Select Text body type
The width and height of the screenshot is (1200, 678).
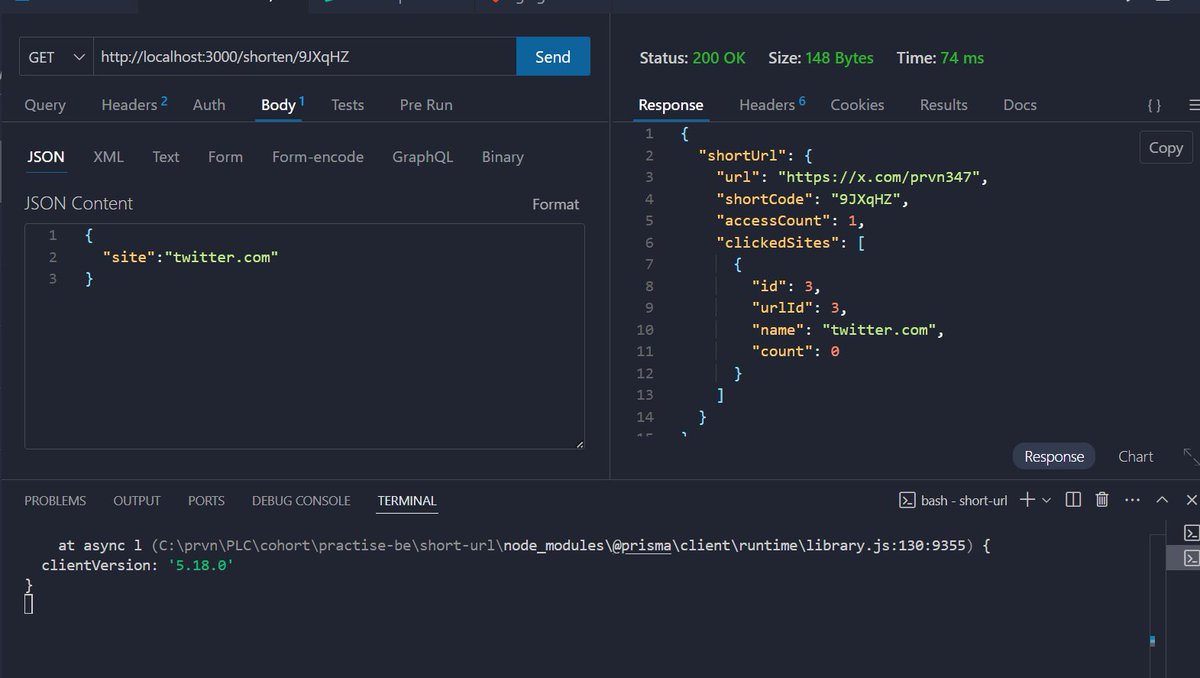(x=166, y=157)
